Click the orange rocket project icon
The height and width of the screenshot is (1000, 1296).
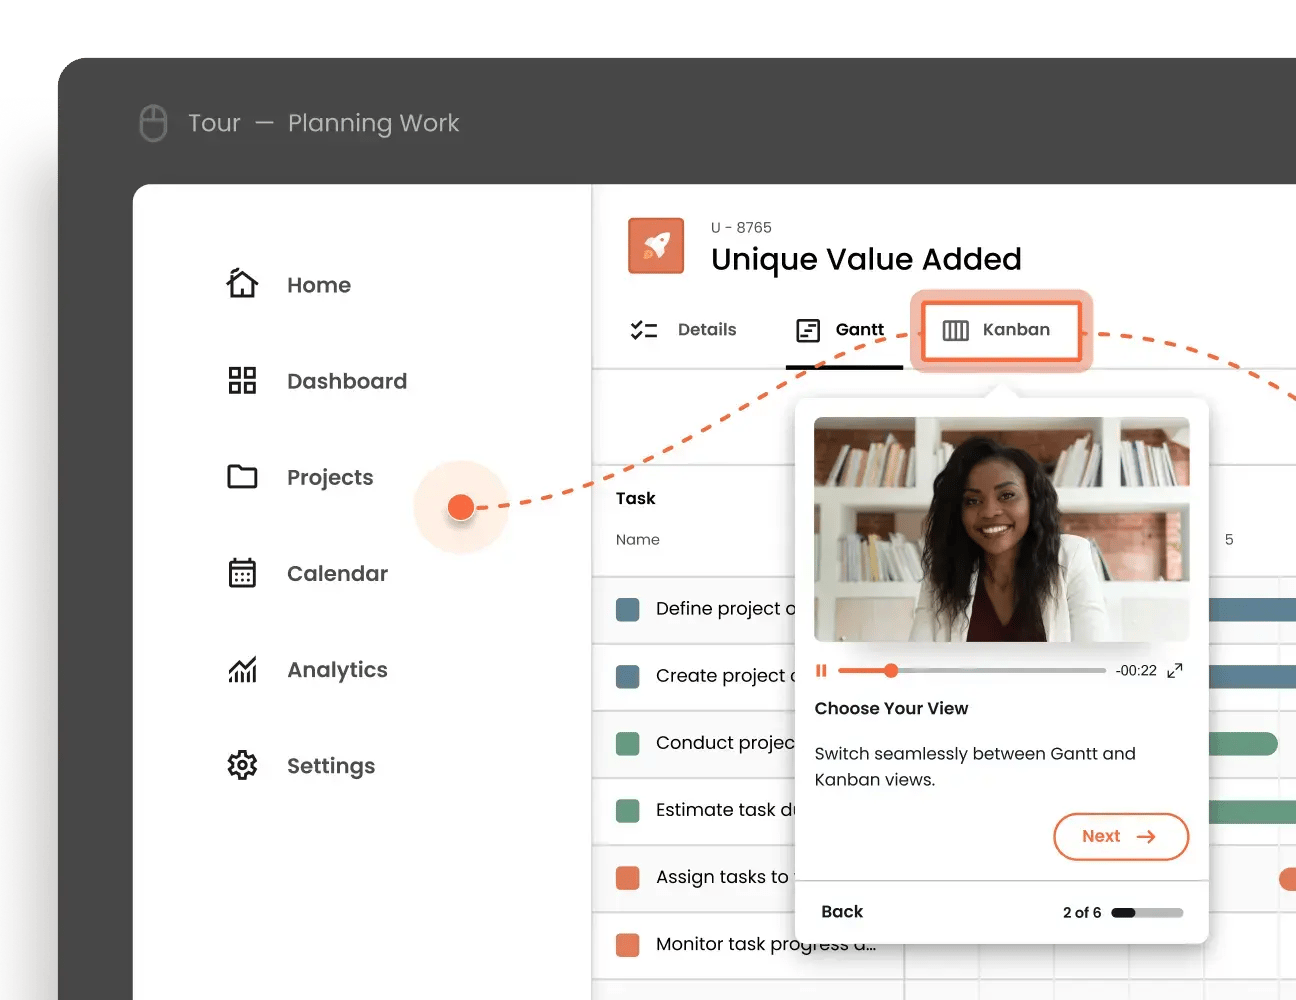pyautogui.click(x=656, y=246)
